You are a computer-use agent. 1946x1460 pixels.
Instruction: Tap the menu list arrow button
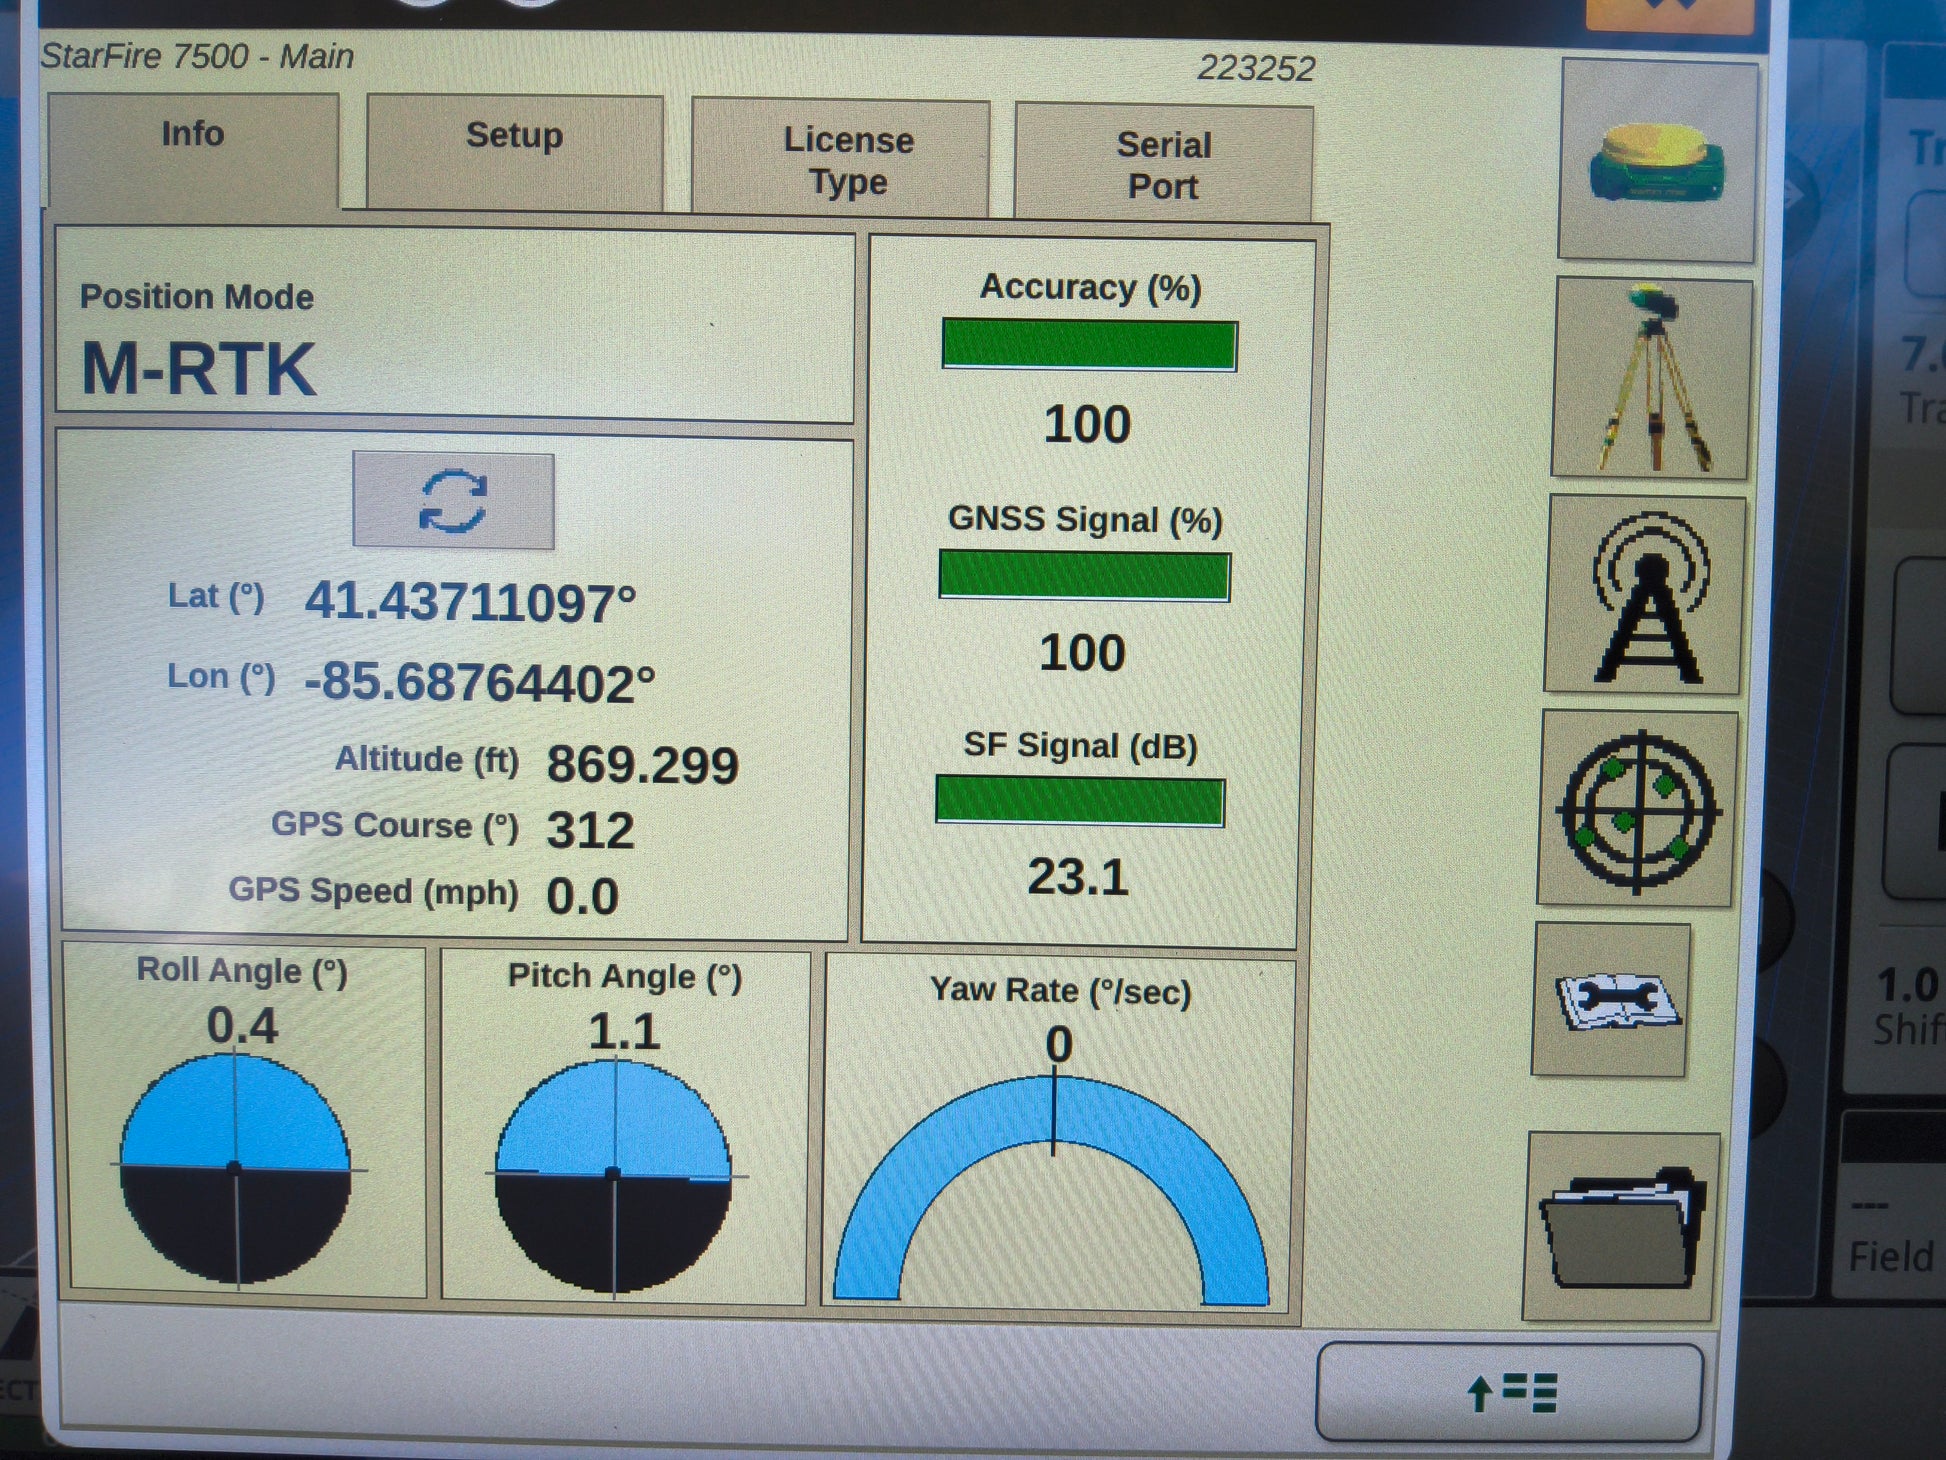click(x=1510, y=1392)
